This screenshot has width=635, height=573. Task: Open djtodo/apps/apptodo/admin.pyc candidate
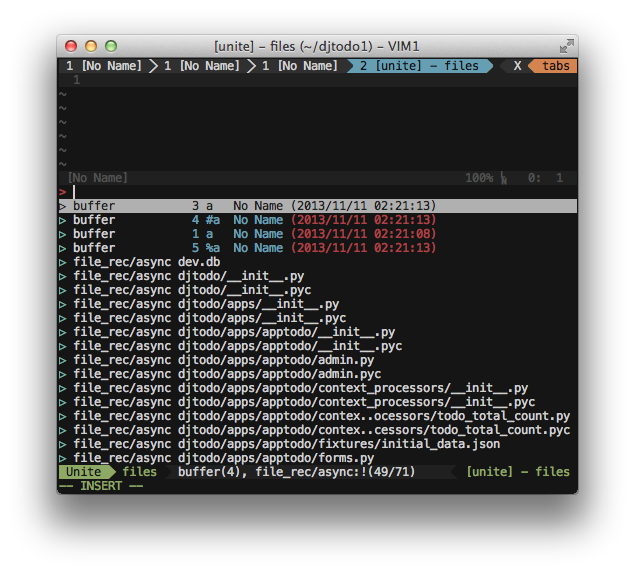318,374
